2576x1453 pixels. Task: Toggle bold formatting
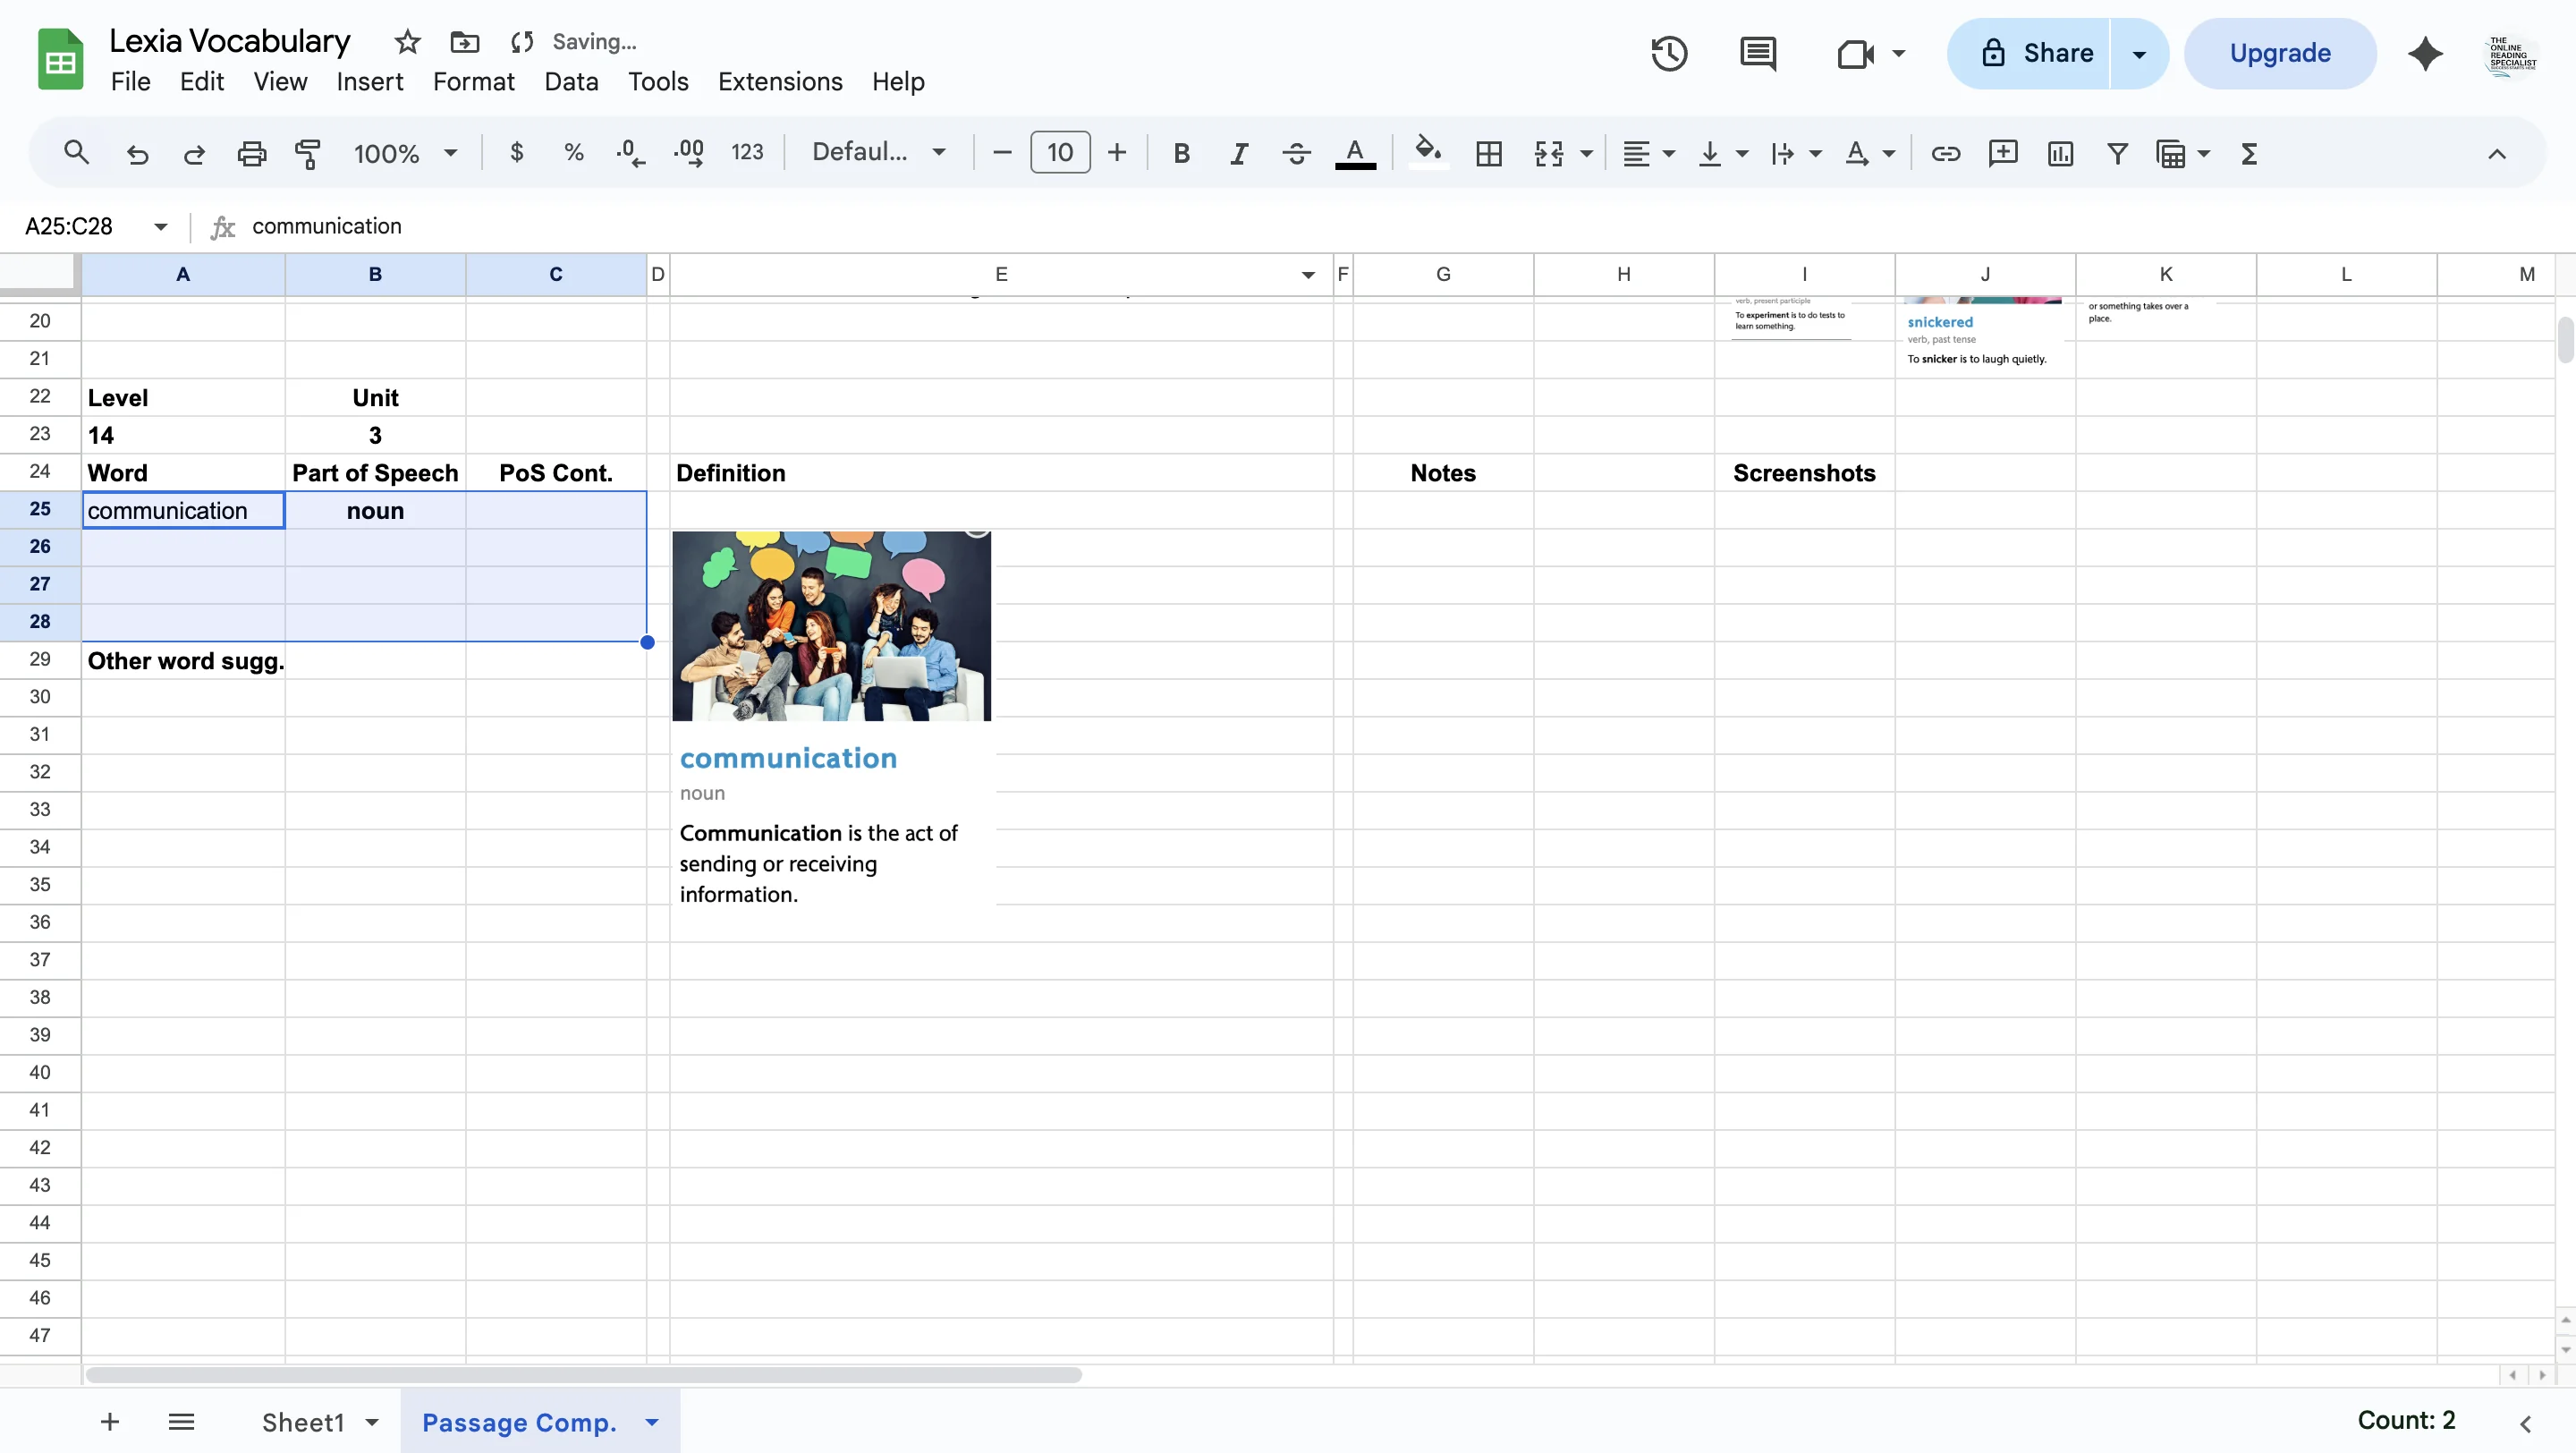point(1181,153)
